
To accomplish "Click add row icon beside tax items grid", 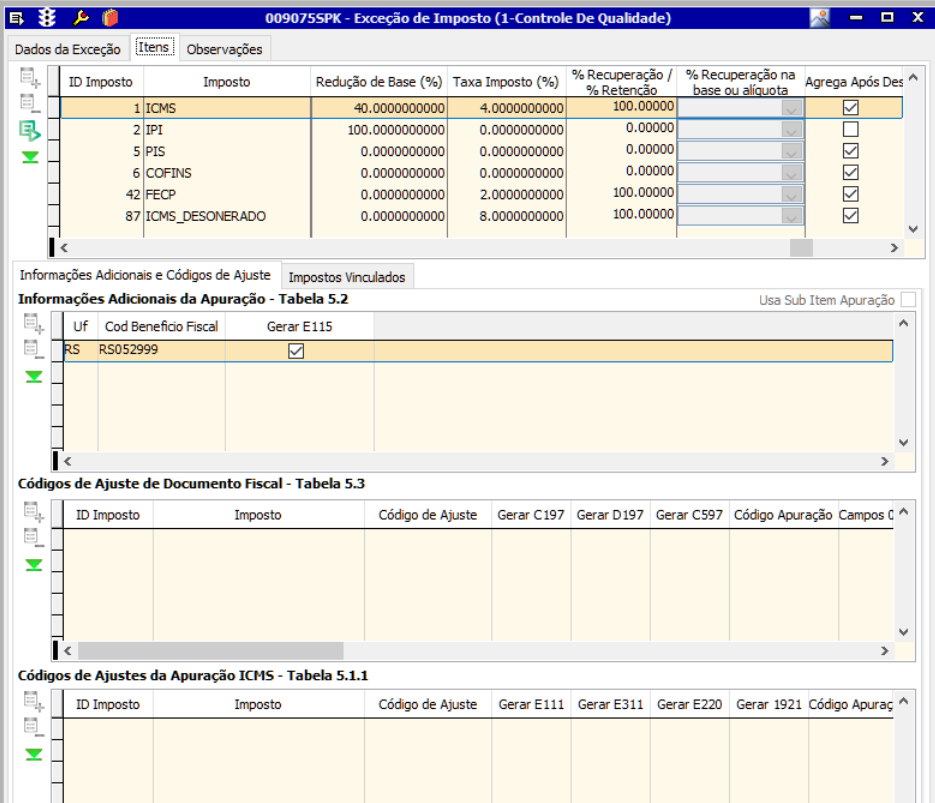I will 31,77.
